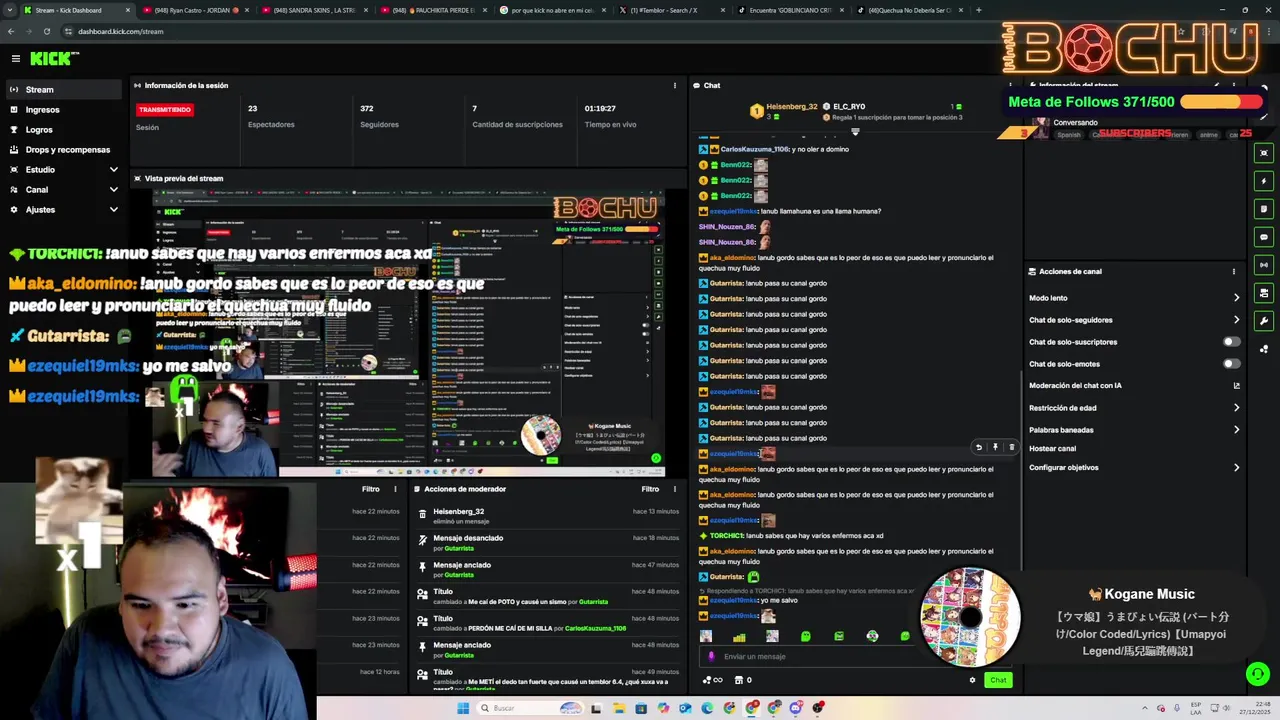The width and height of the screenshot is (1280, 720).
Task: Open a new browser tab
Action: pyautogui.click(x=978, y=10)
